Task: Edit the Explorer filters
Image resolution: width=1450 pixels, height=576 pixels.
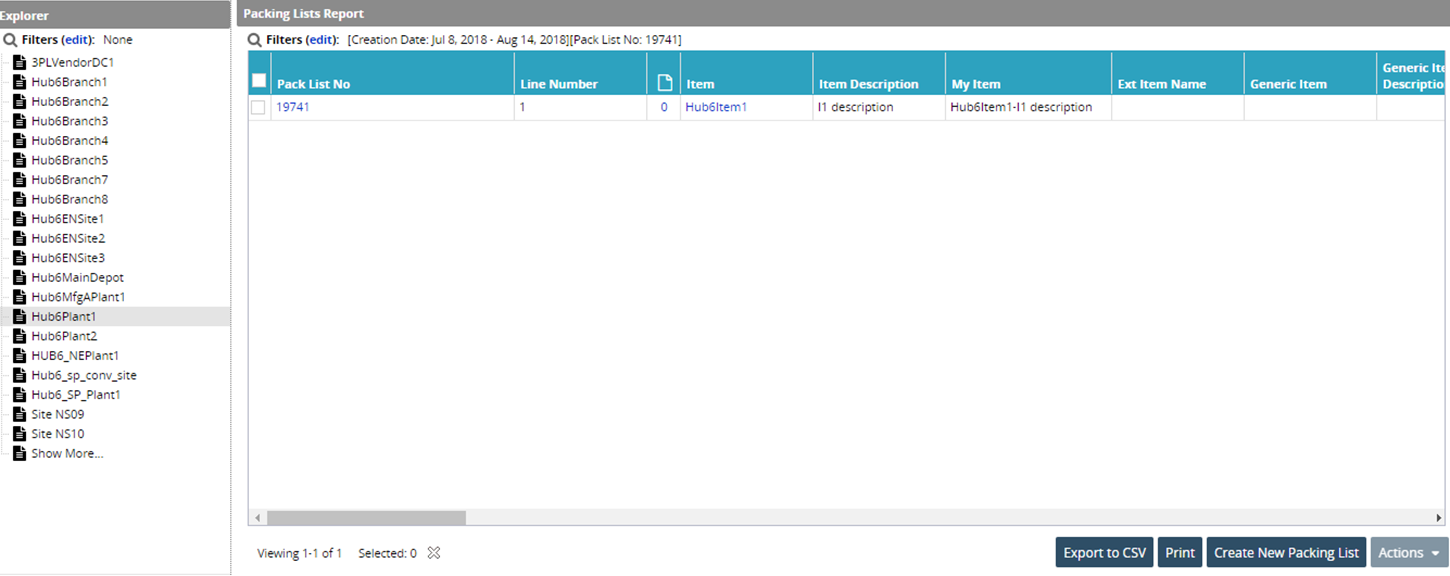Action: pyautogui.click(x=78, y=40)
